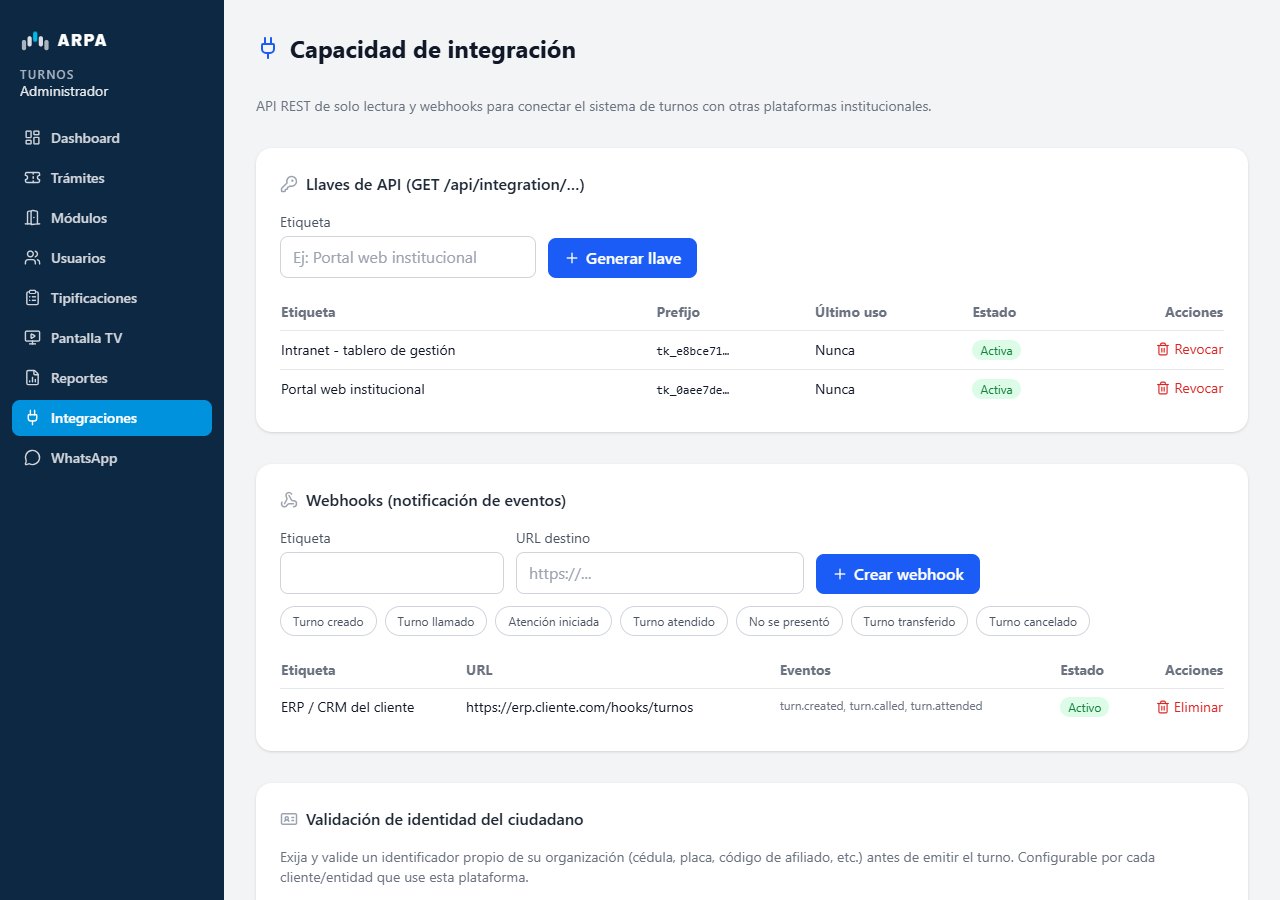
Task: Click the tk_0aee7de… prefix cell
Action: [693, 390]
